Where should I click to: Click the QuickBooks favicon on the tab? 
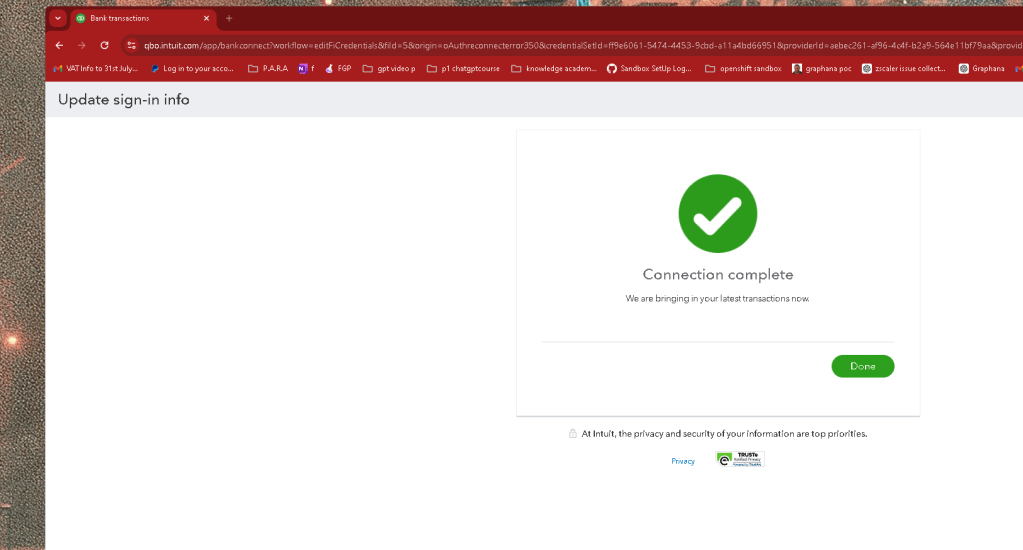(80, 18)
